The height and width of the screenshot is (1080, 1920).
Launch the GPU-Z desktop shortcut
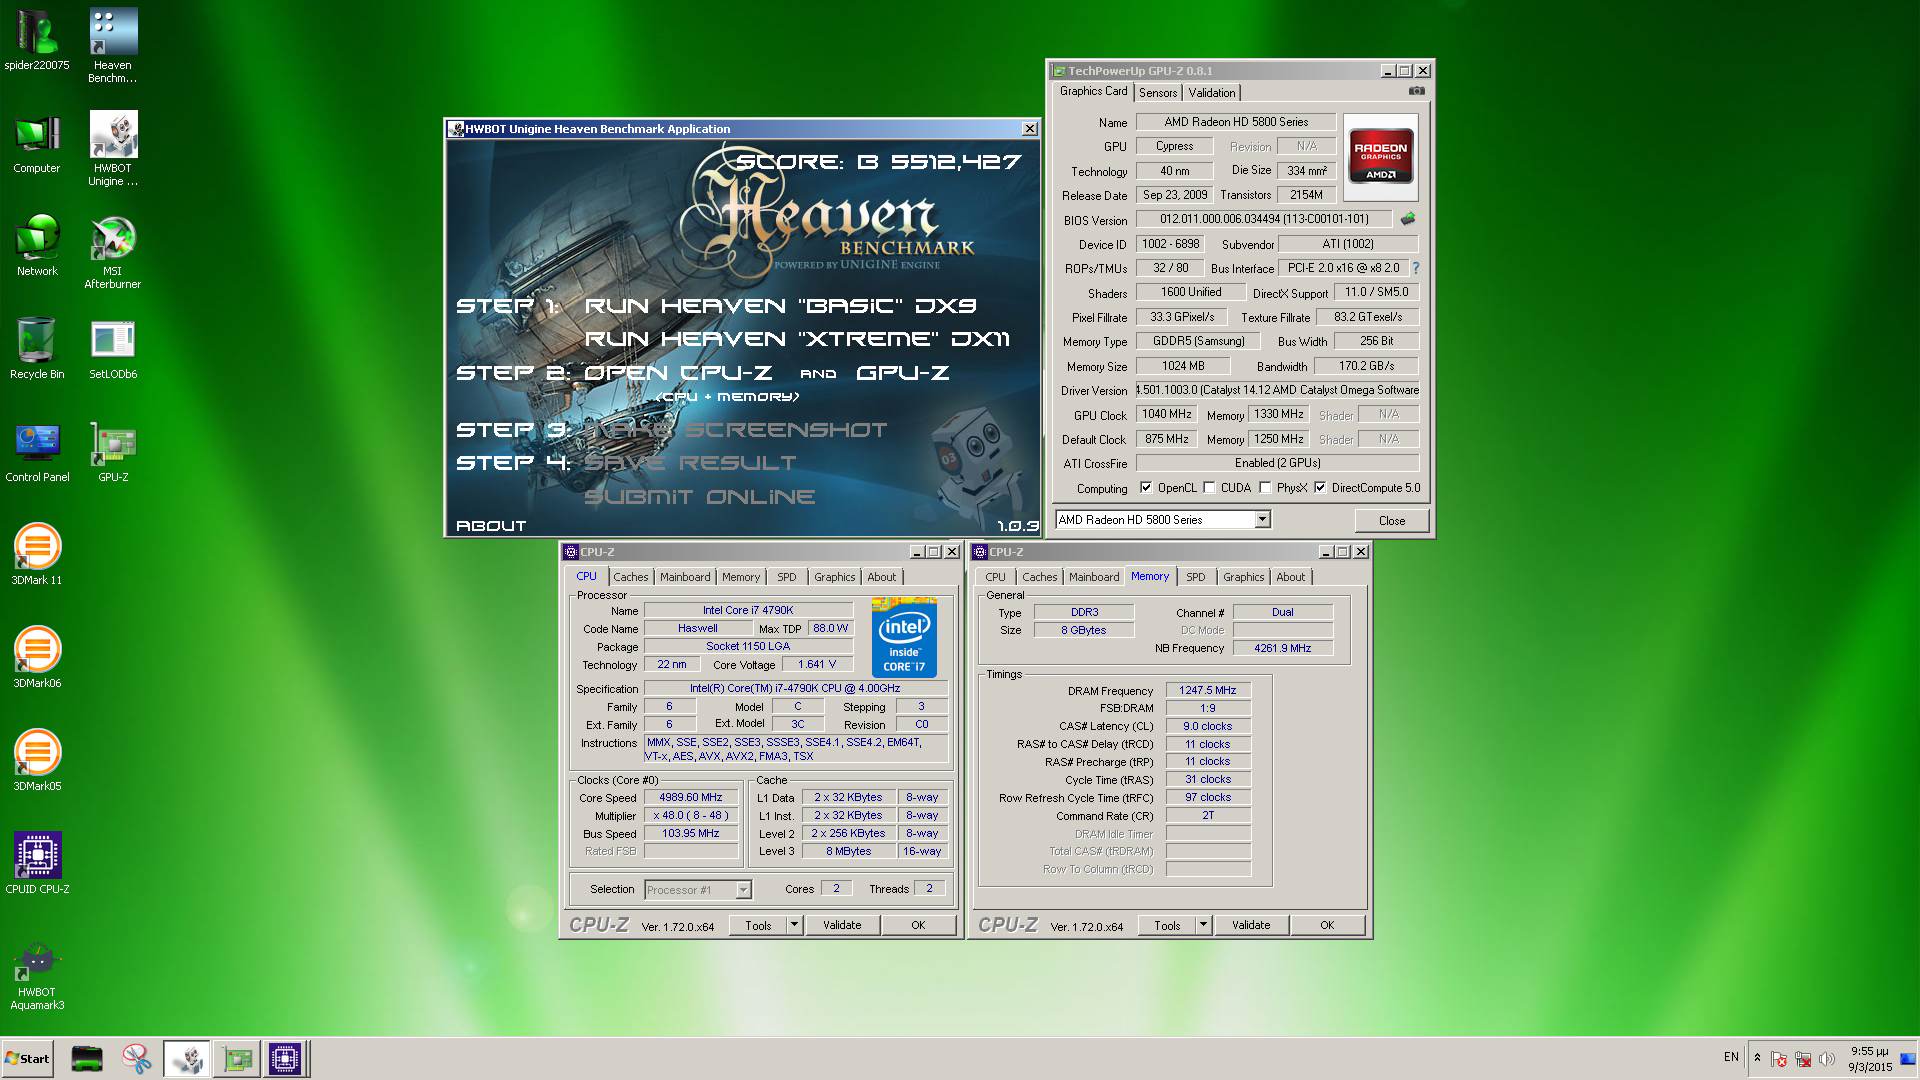click(113, 452)
